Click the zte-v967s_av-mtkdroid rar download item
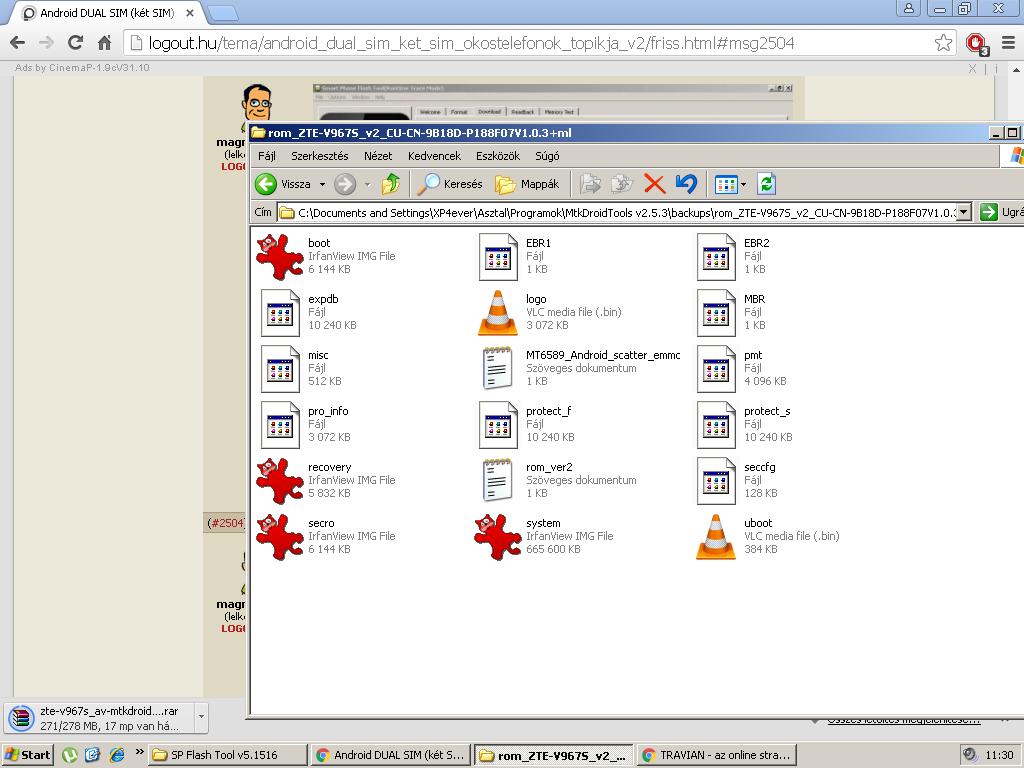The height and width of the screenshot is (768, 1024). click(x=101, y=718)
